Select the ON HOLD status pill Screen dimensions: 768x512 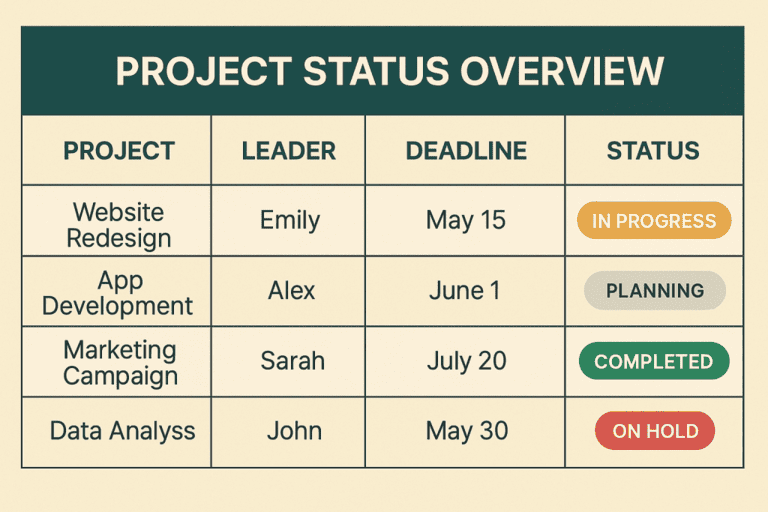point(655,431)
